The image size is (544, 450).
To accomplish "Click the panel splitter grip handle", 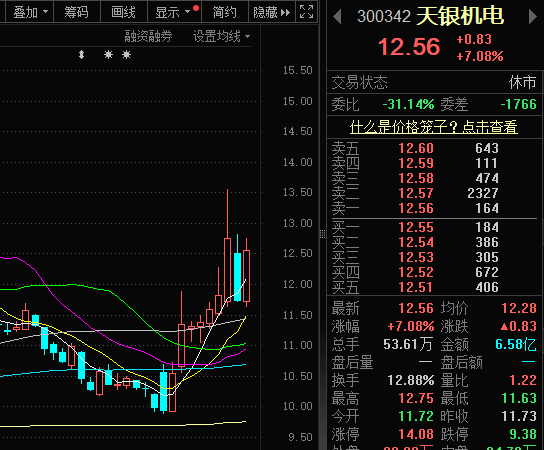I will [x=322, y=234].
